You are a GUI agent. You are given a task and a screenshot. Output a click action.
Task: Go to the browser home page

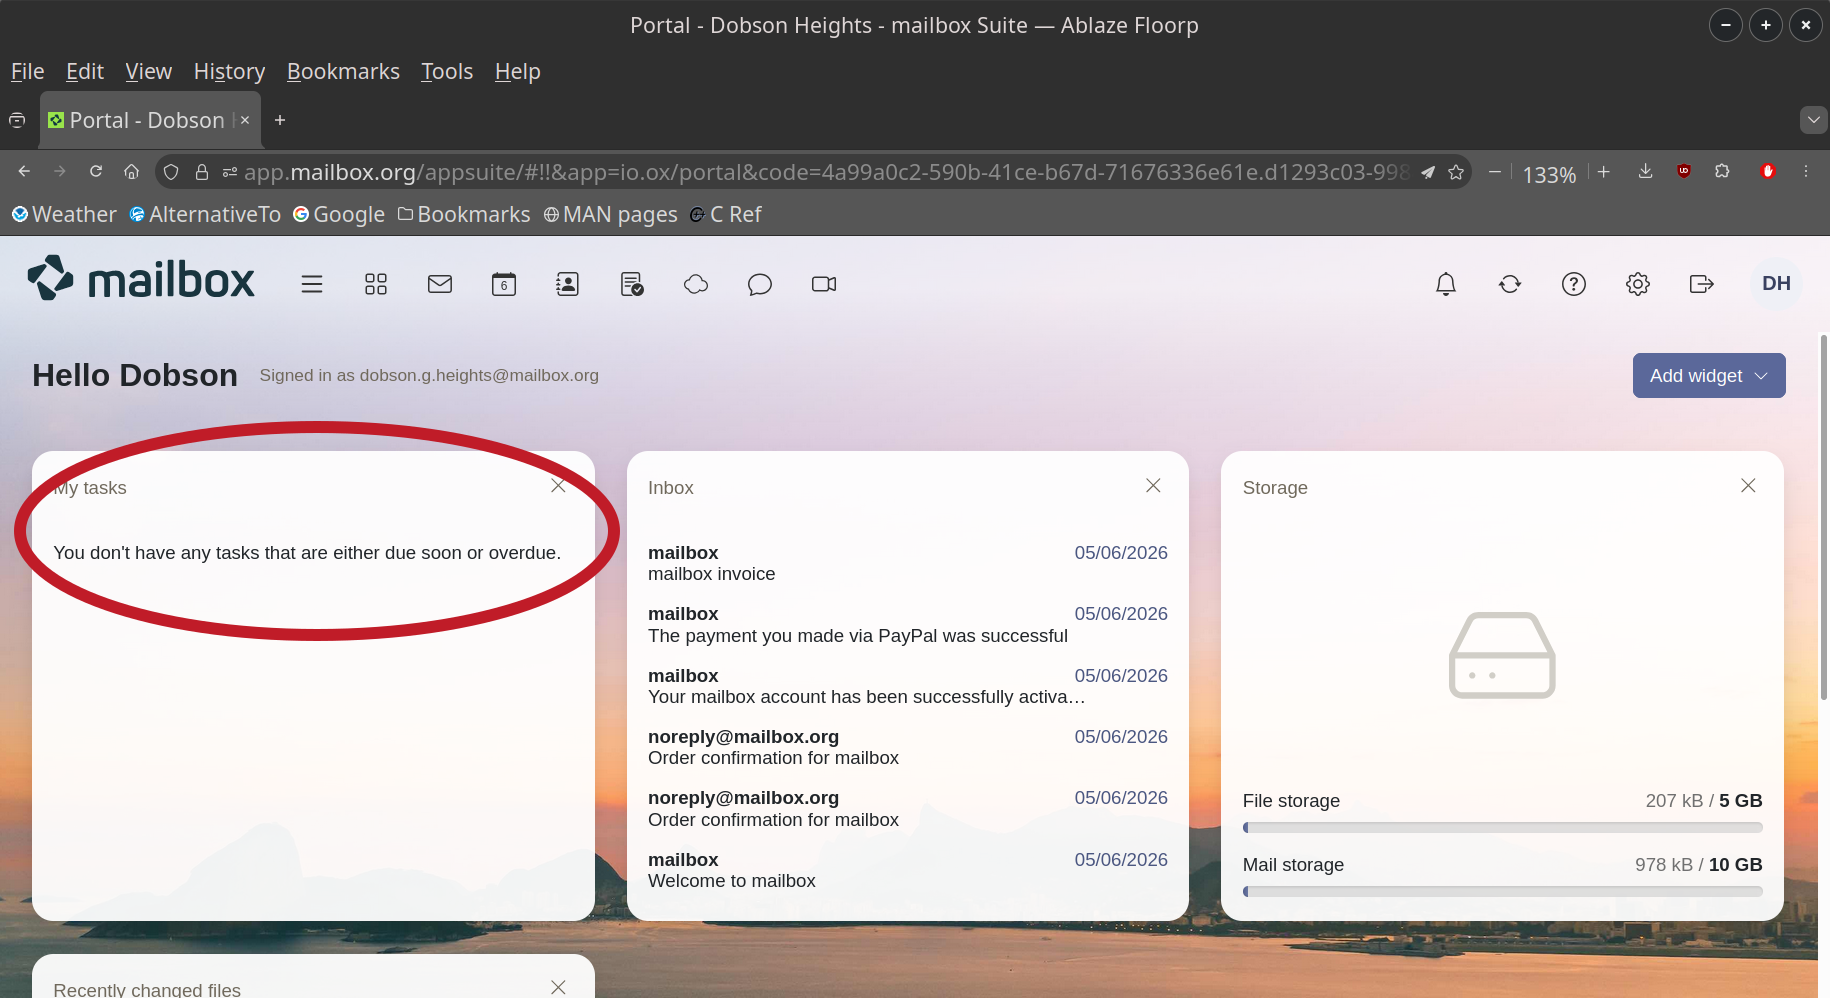tap(131, 172)
